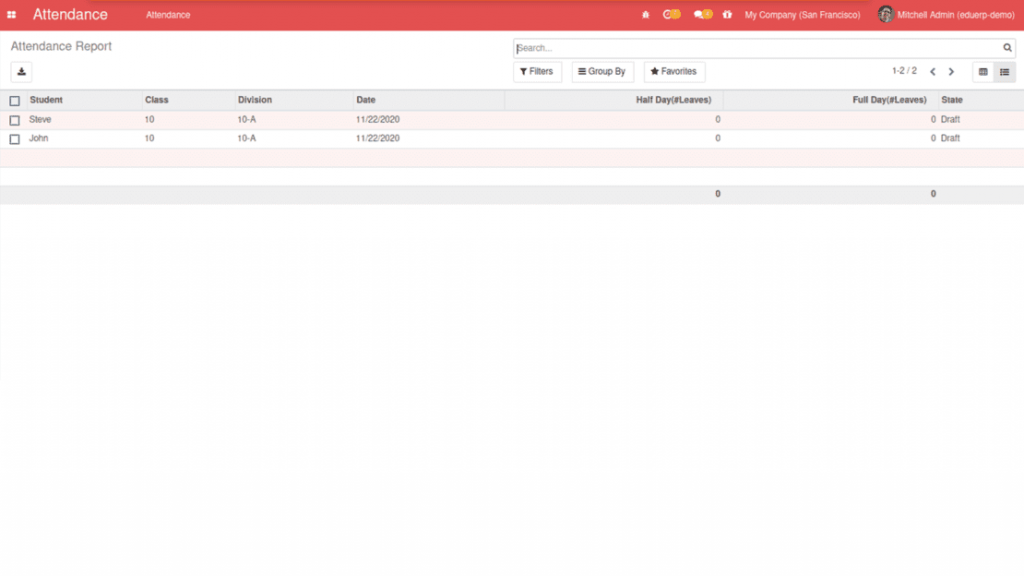The height and width of the screenshot is (576, 1024).
Task: Open Mitchell Admin user menu
Action: point(946,14)
